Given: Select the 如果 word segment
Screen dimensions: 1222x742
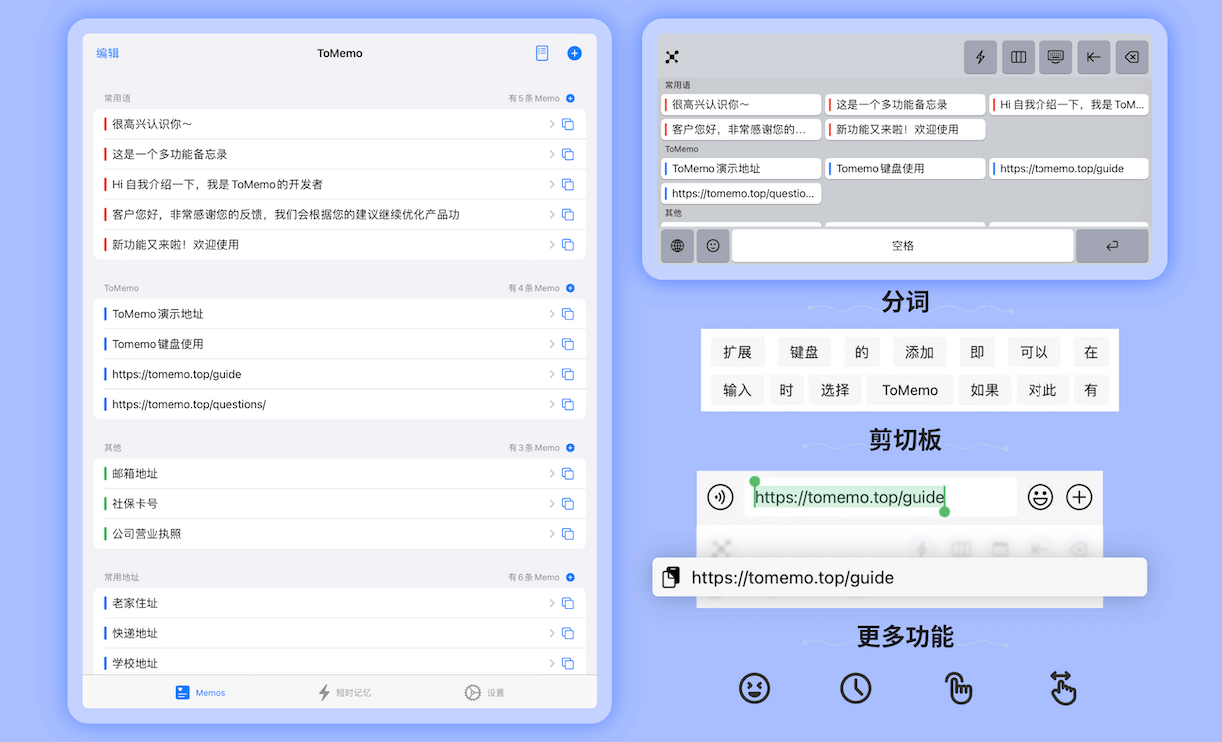Looking at the screenshot, I should point(985,390).
